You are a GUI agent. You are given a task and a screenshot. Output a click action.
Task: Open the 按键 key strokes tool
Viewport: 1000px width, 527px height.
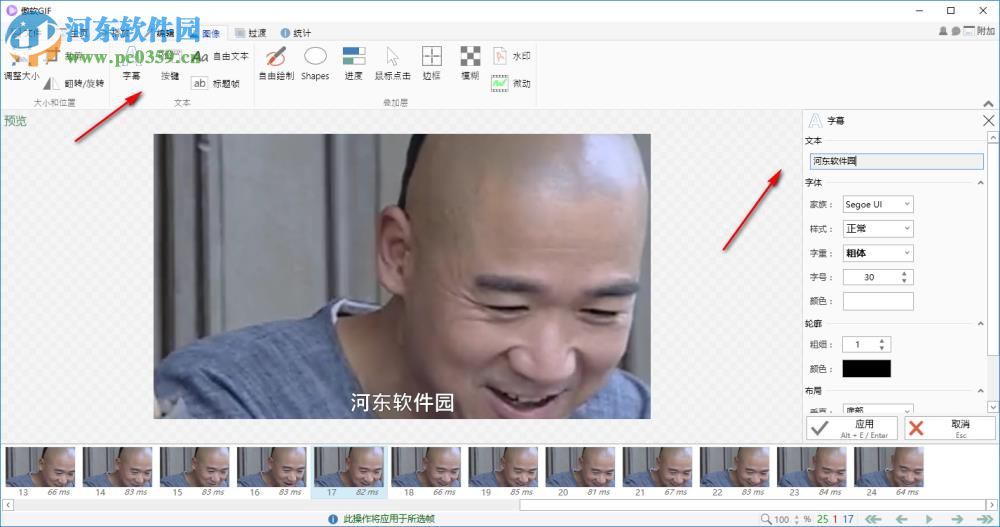click(170, 64)
